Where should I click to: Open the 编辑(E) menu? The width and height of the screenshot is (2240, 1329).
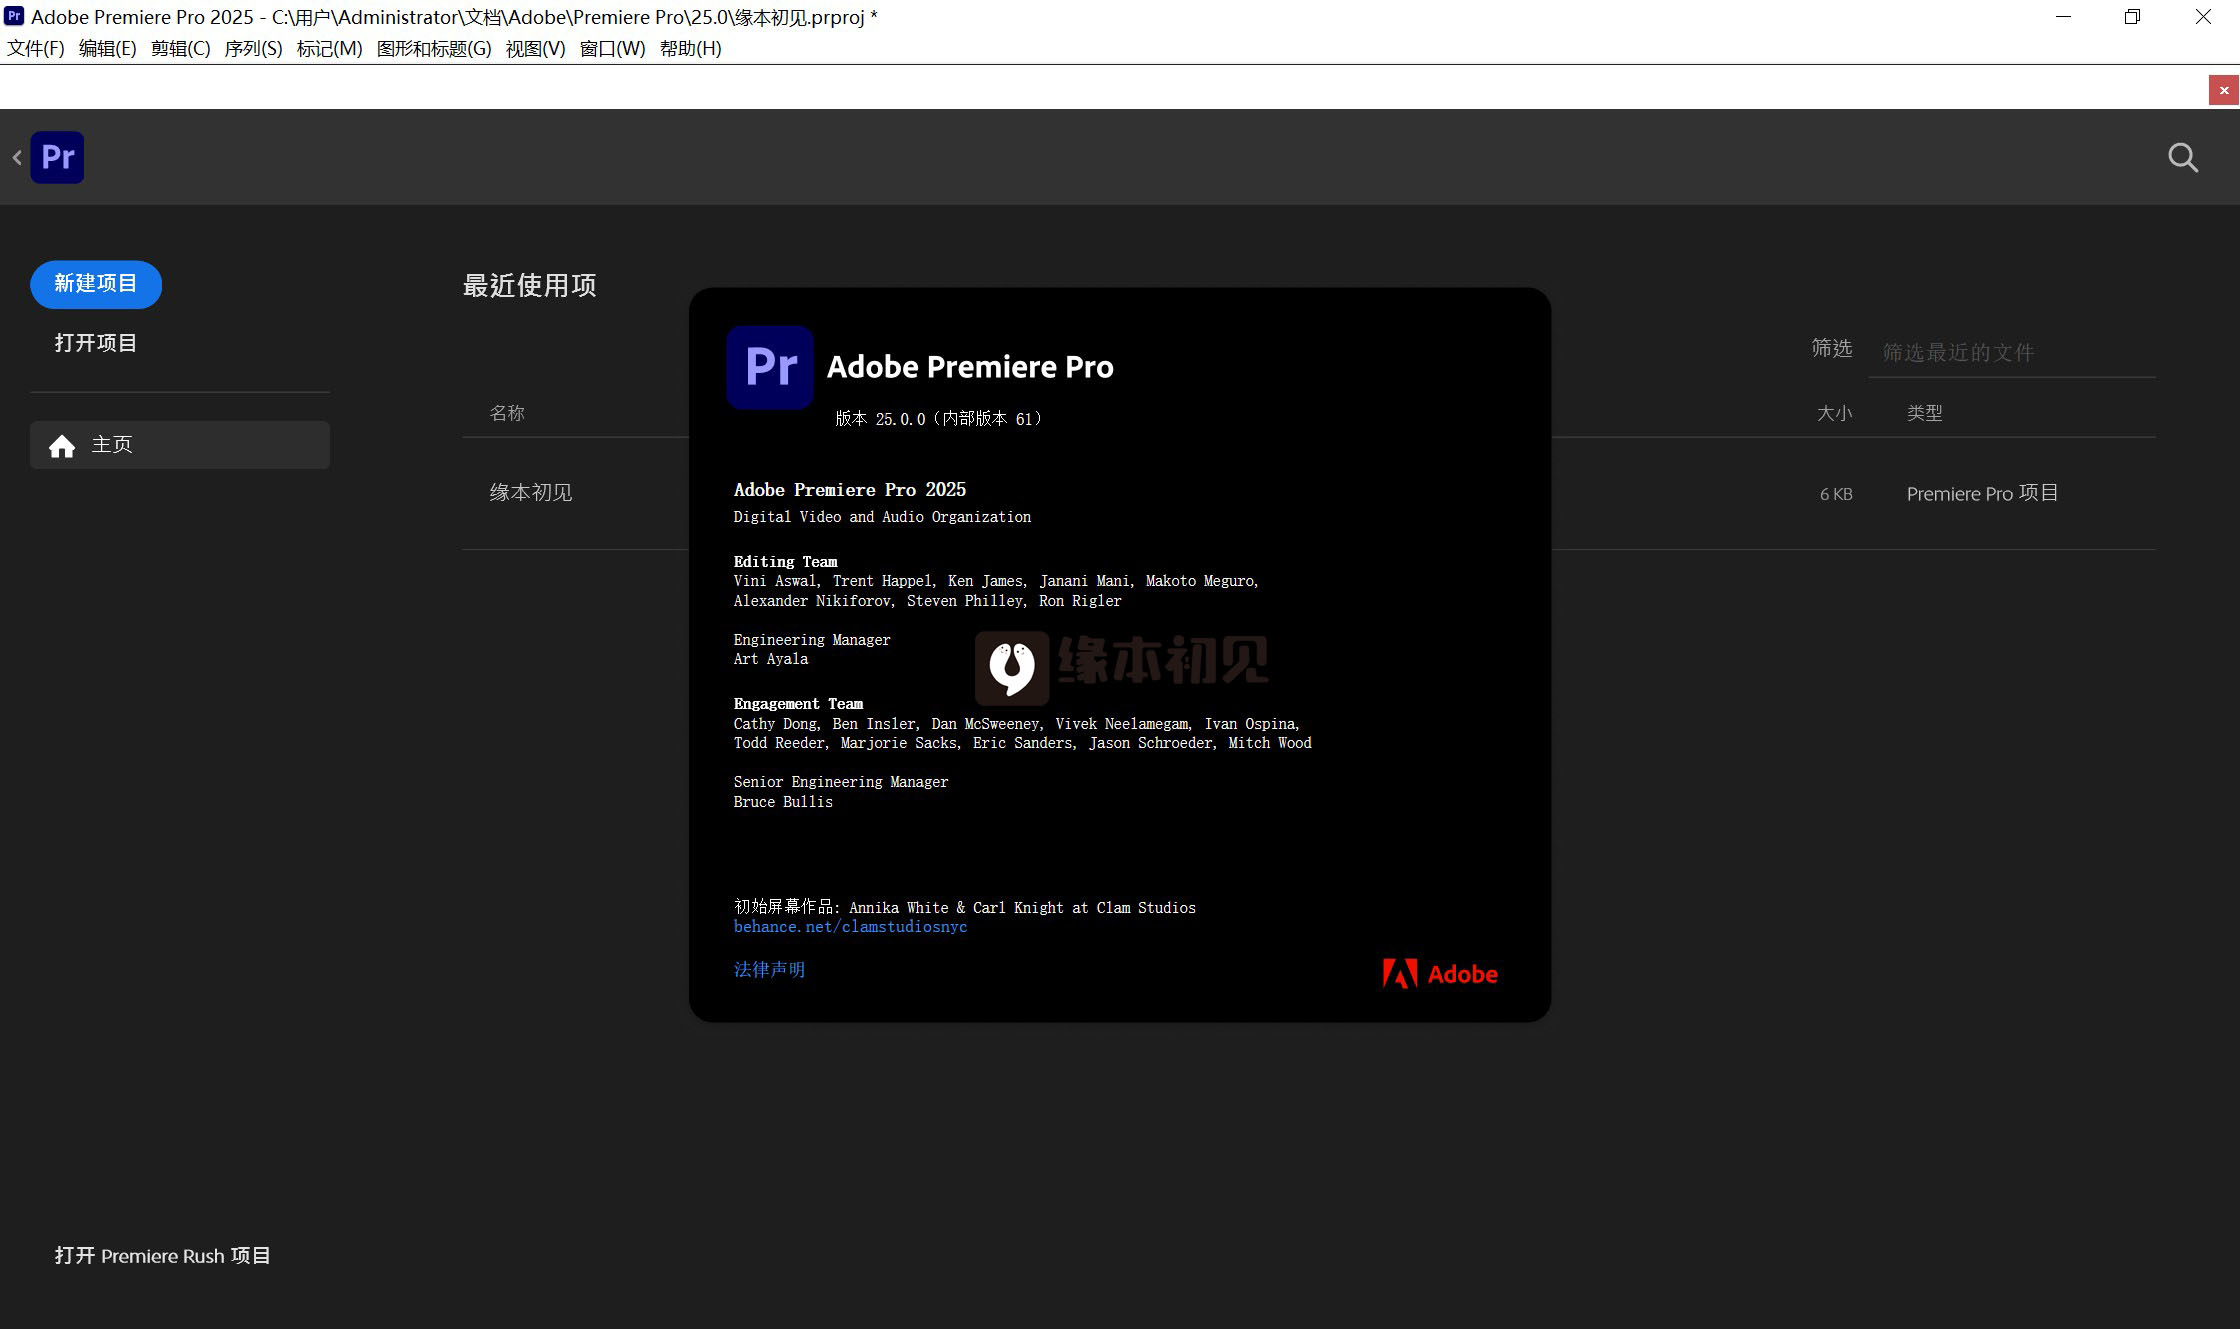coord(107,48)
